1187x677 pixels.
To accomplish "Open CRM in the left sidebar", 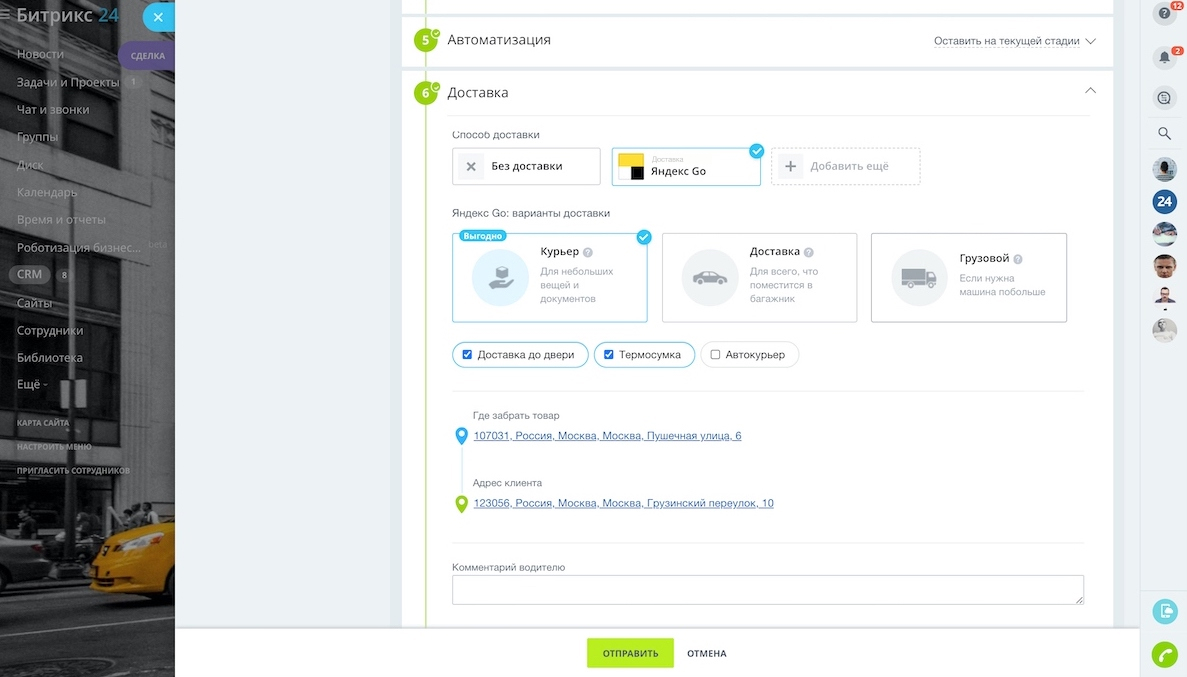I will 29,273.
